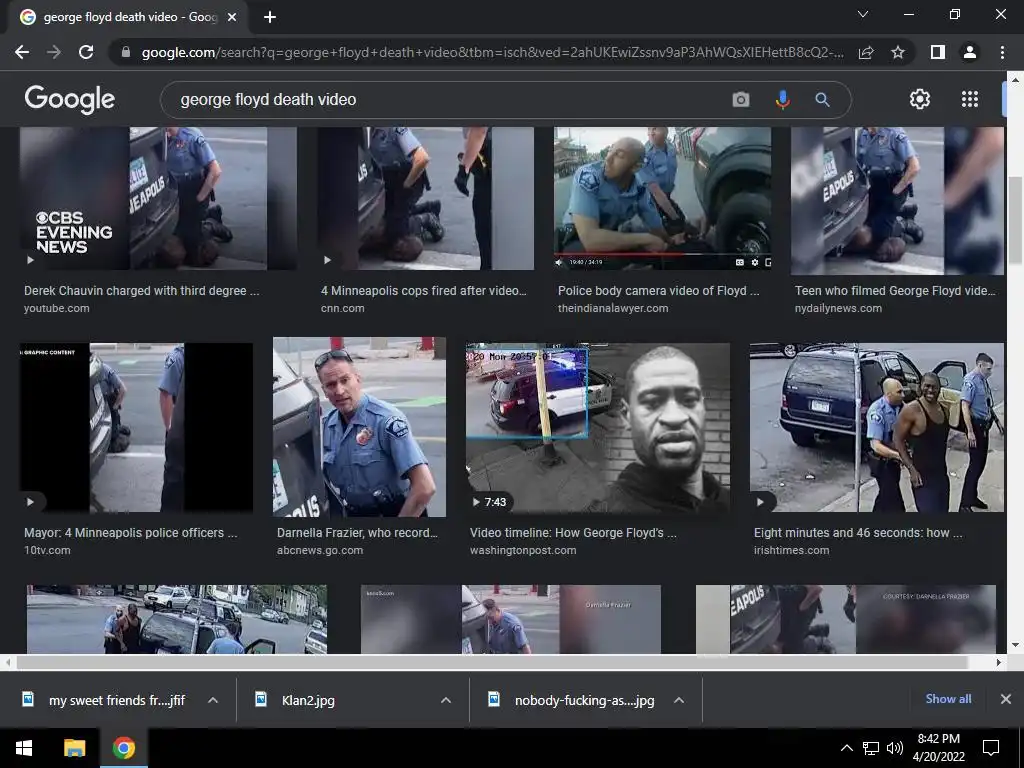
Task: Click the scroll-right arrow of the horizontal scrollbar
Action: [x=998, y=662]
